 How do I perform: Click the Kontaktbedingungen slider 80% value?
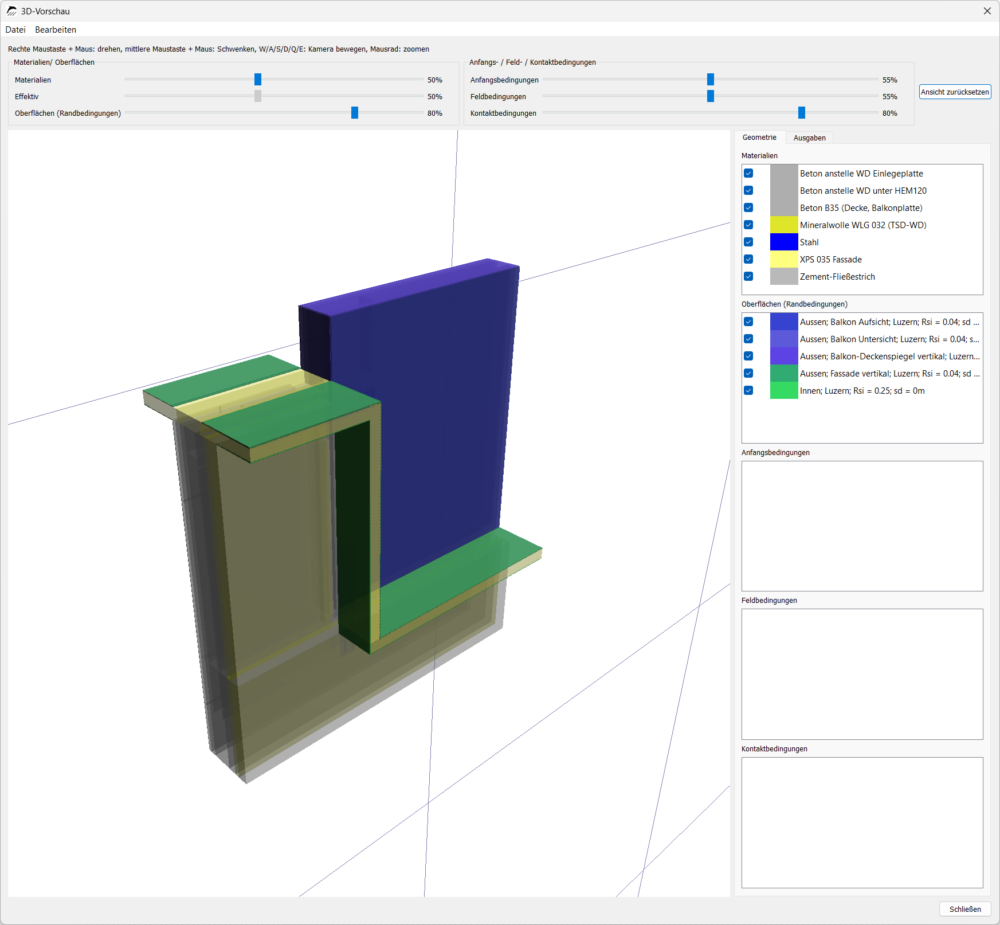tap(890, 113)
